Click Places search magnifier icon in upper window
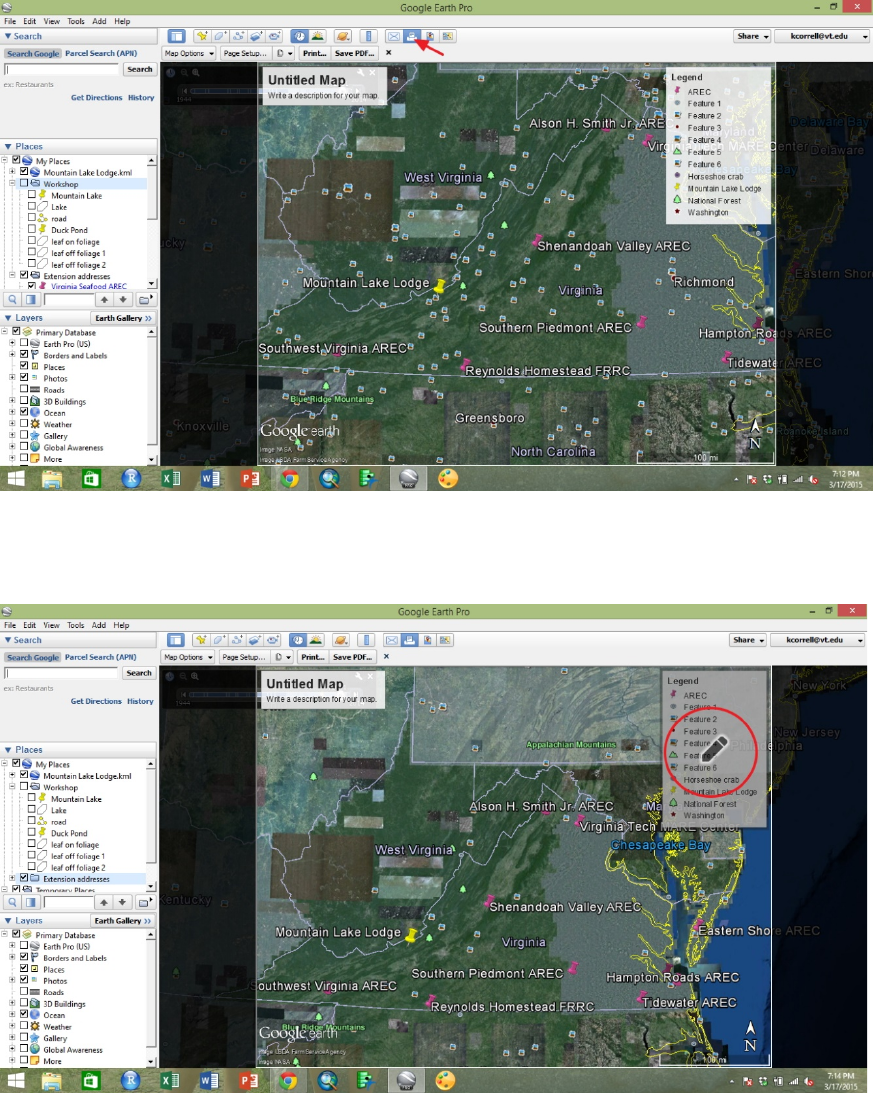 pos(13,300)
